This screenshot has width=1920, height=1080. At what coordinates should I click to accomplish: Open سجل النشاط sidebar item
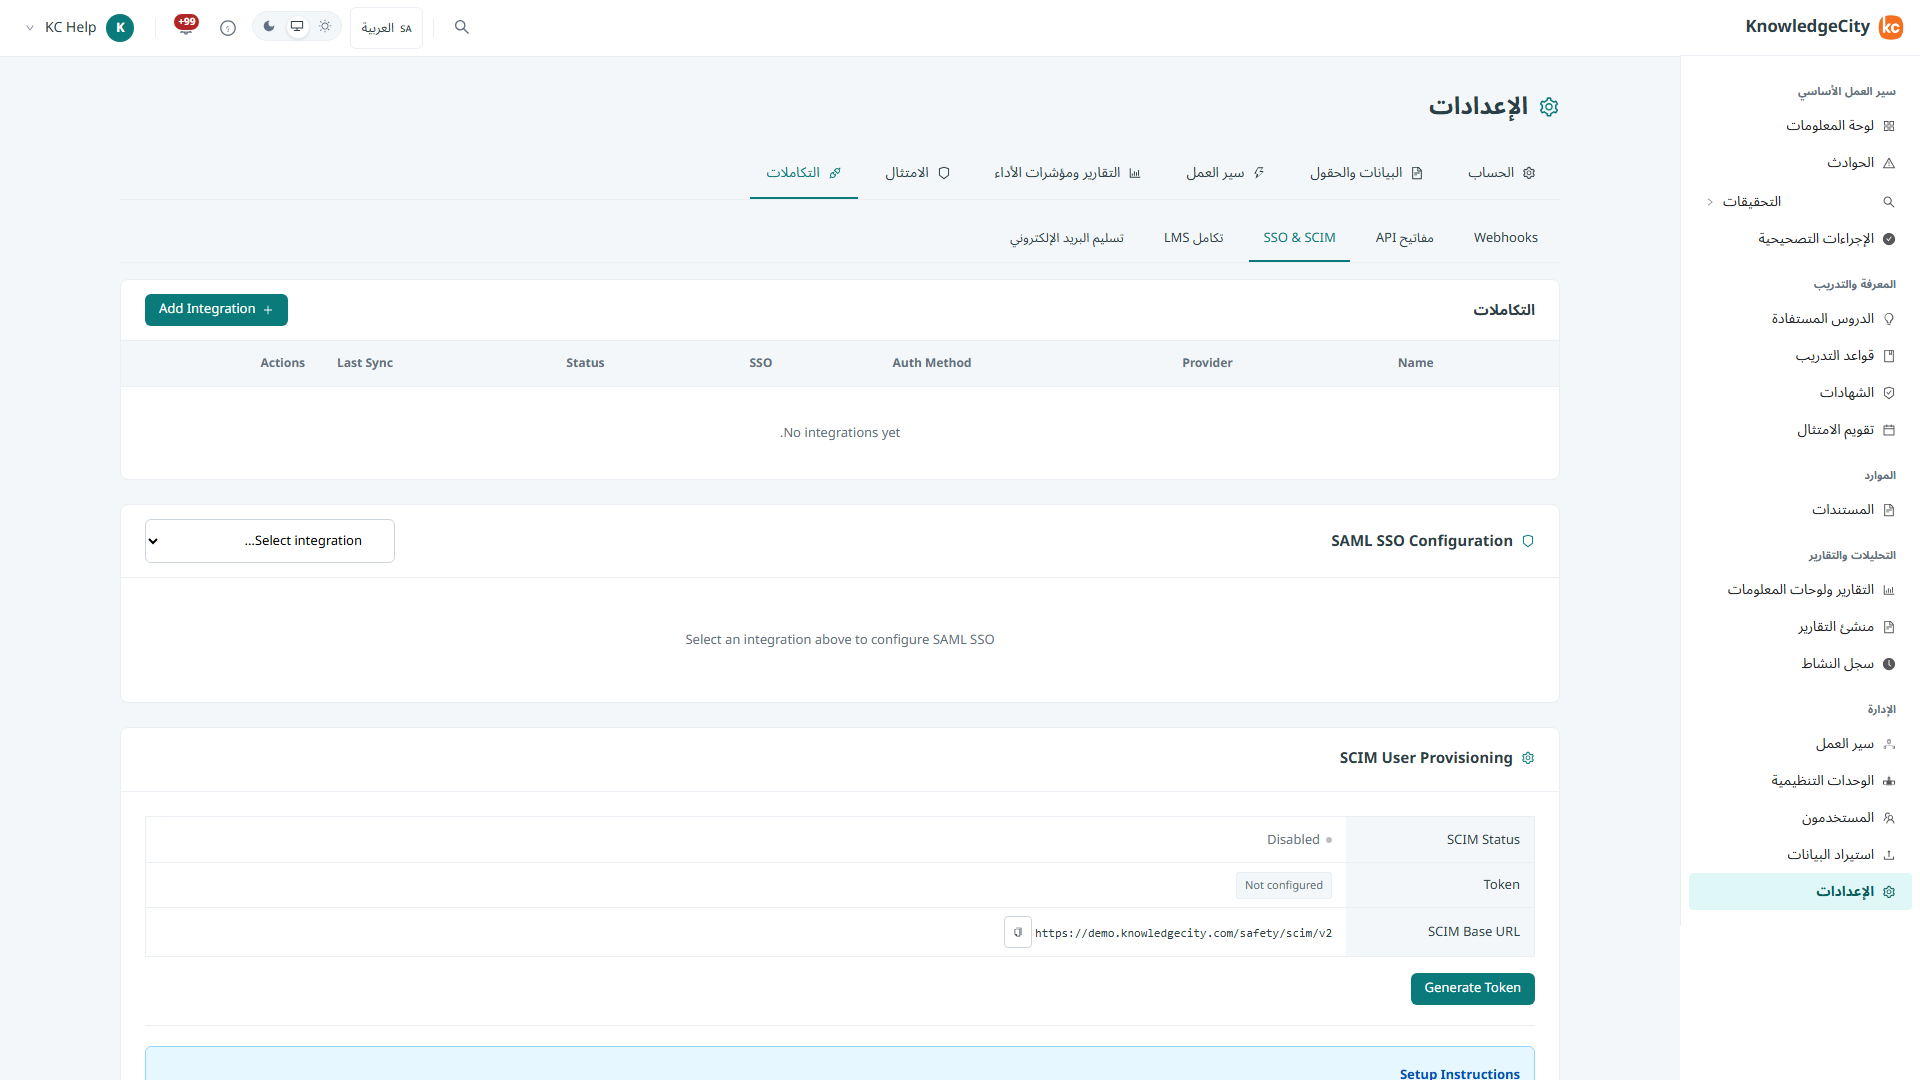1800,664
